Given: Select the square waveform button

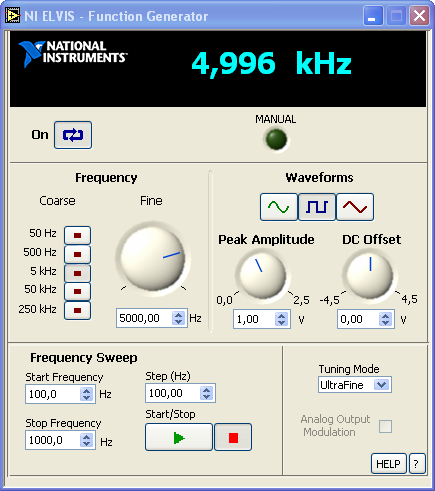Looking at the screenshot, I should click(317, 207).
